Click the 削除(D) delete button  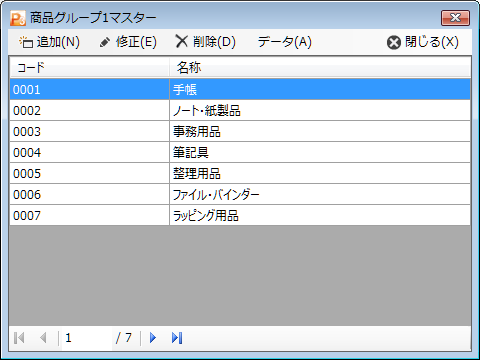(x=206, y=42)
